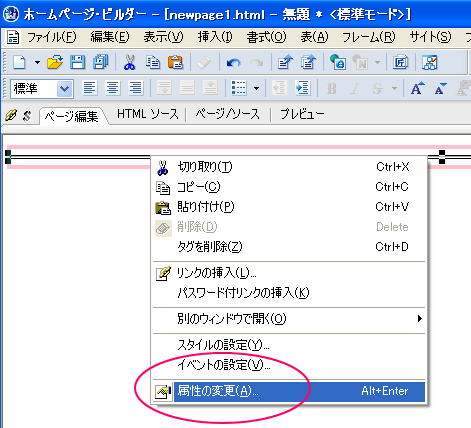Click the horizontal rule's right resize handle
The image size is (471, 428).
[442, 157]
